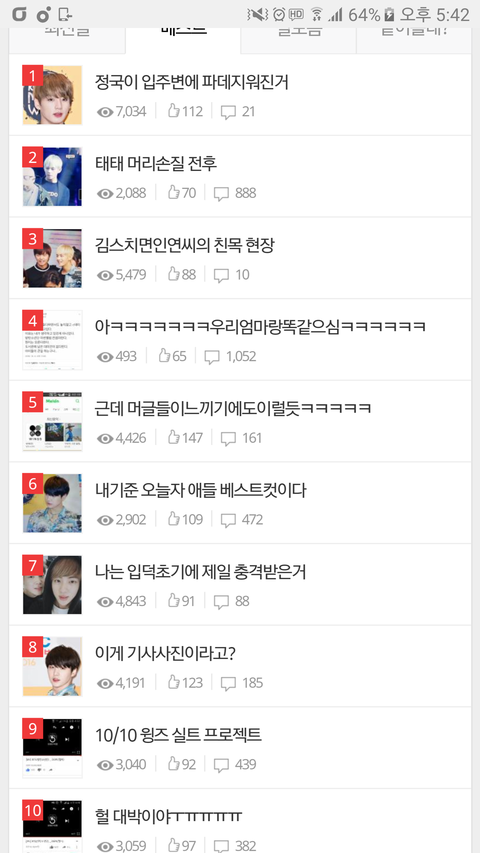Screen dimensions: 480x853
Task: Select the partially visible 베스트 tab
Action: click(x=183, y=40)
